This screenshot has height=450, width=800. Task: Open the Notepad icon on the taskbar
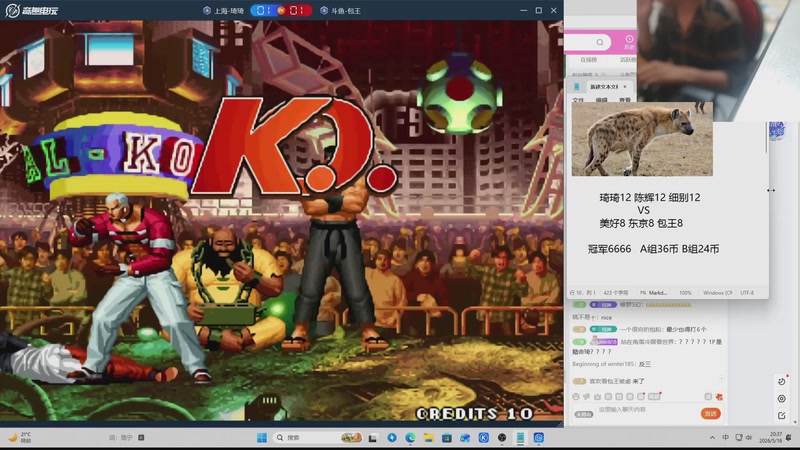coord(520,438)
